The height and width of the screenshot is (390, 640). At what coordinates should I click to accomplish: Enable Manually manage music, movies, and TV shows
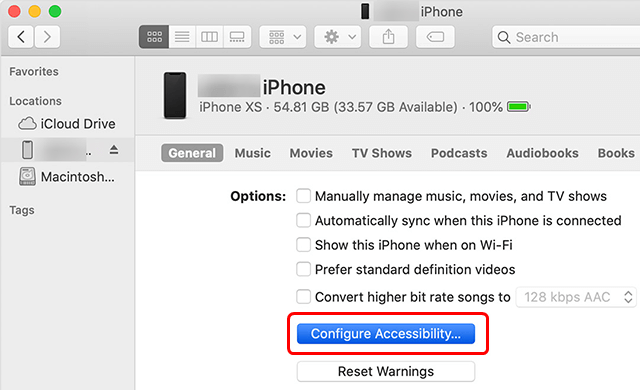303,196
